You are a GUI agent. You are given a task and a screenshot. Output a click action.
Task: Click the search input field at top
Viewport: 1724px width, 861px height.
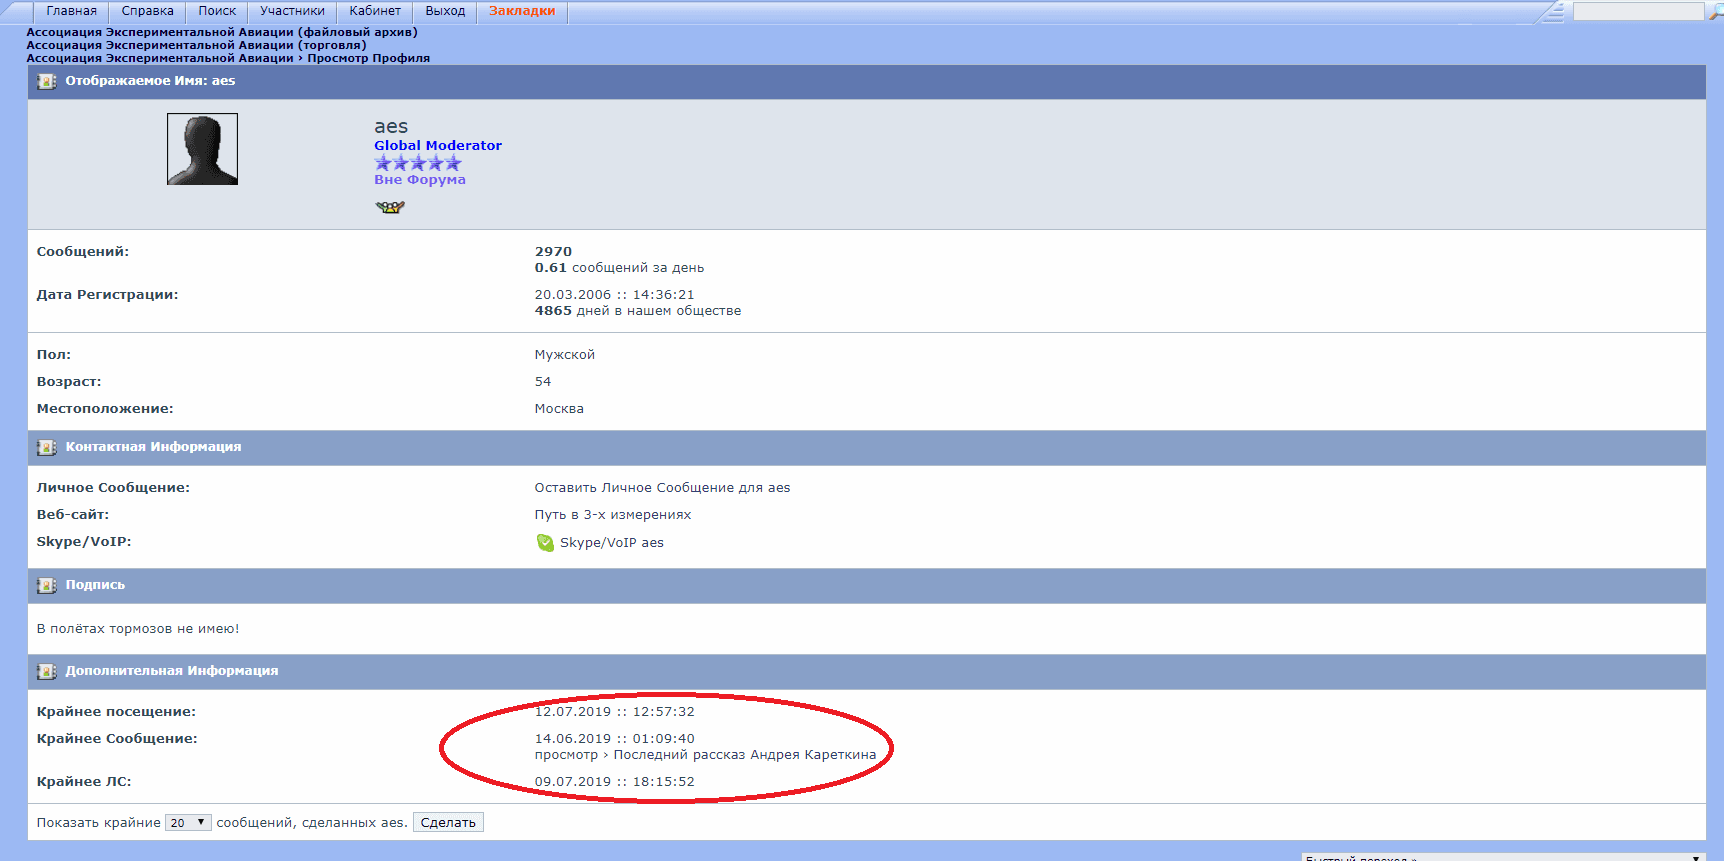[1637, 11]
